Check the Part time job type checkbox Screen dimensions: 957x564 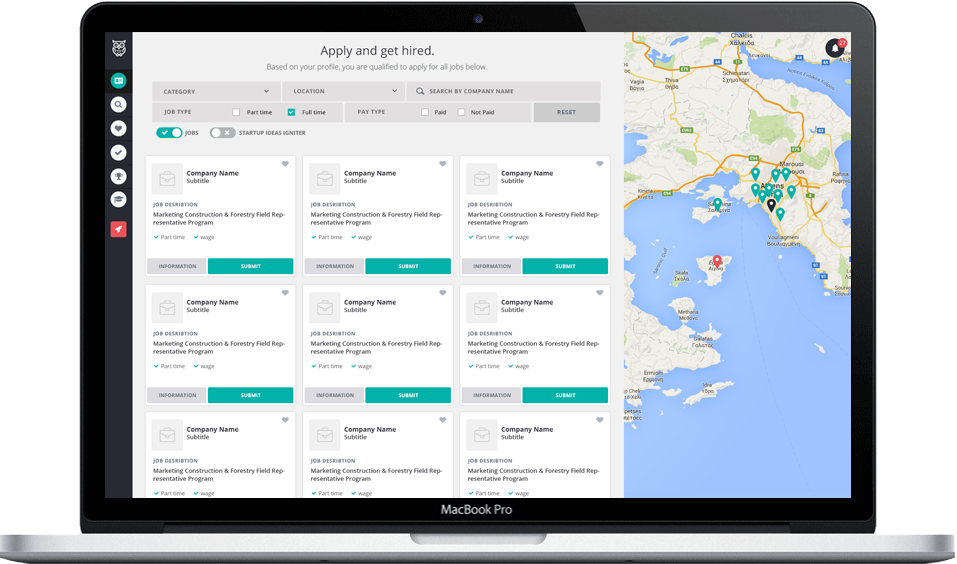pos(236,112)
